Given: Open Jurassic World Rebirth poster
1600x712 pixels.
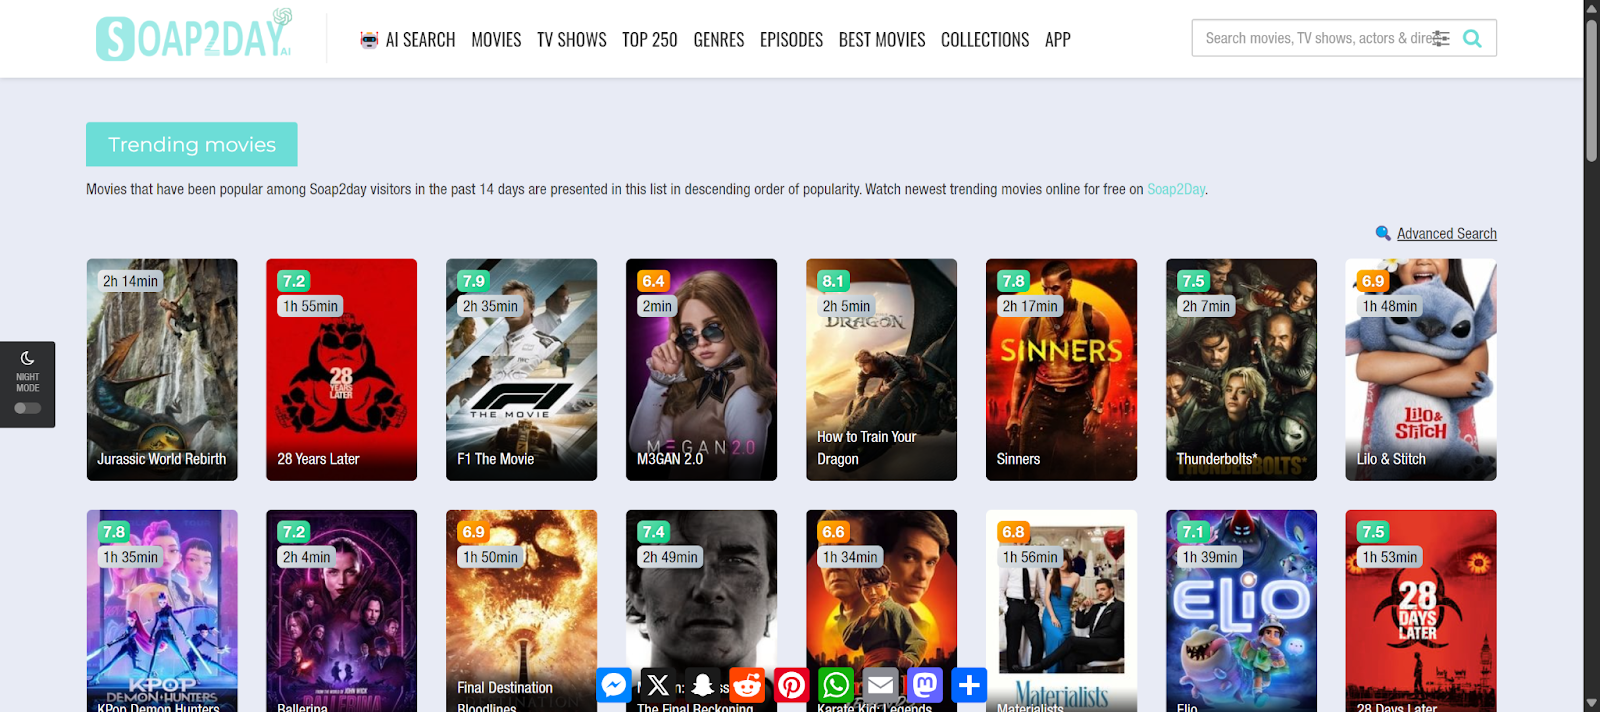Looking at the screenshot, I should 162,370.
